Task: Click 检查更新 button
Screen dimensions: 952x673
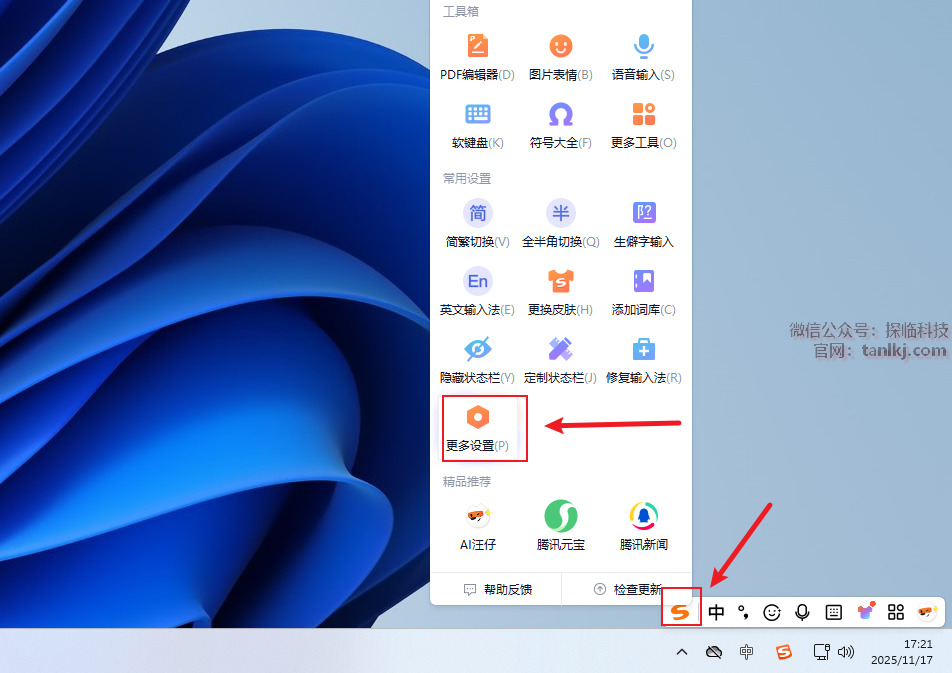Action: pyautogui.click(x=626, y=590)
